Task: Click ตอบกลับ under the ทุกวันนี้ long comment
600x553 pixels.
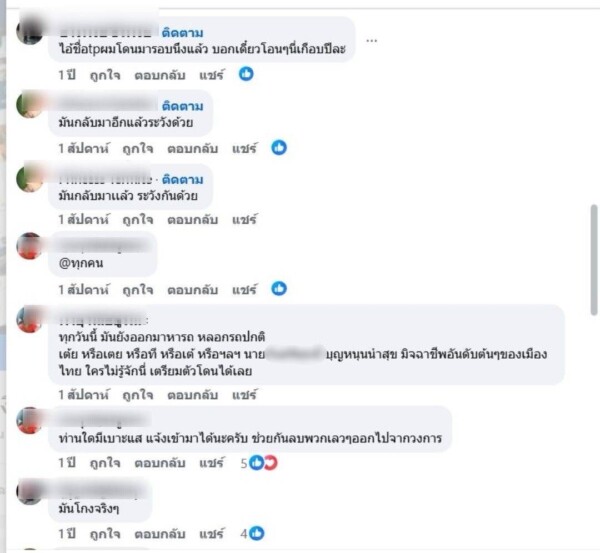Action: tap(192, 395)
